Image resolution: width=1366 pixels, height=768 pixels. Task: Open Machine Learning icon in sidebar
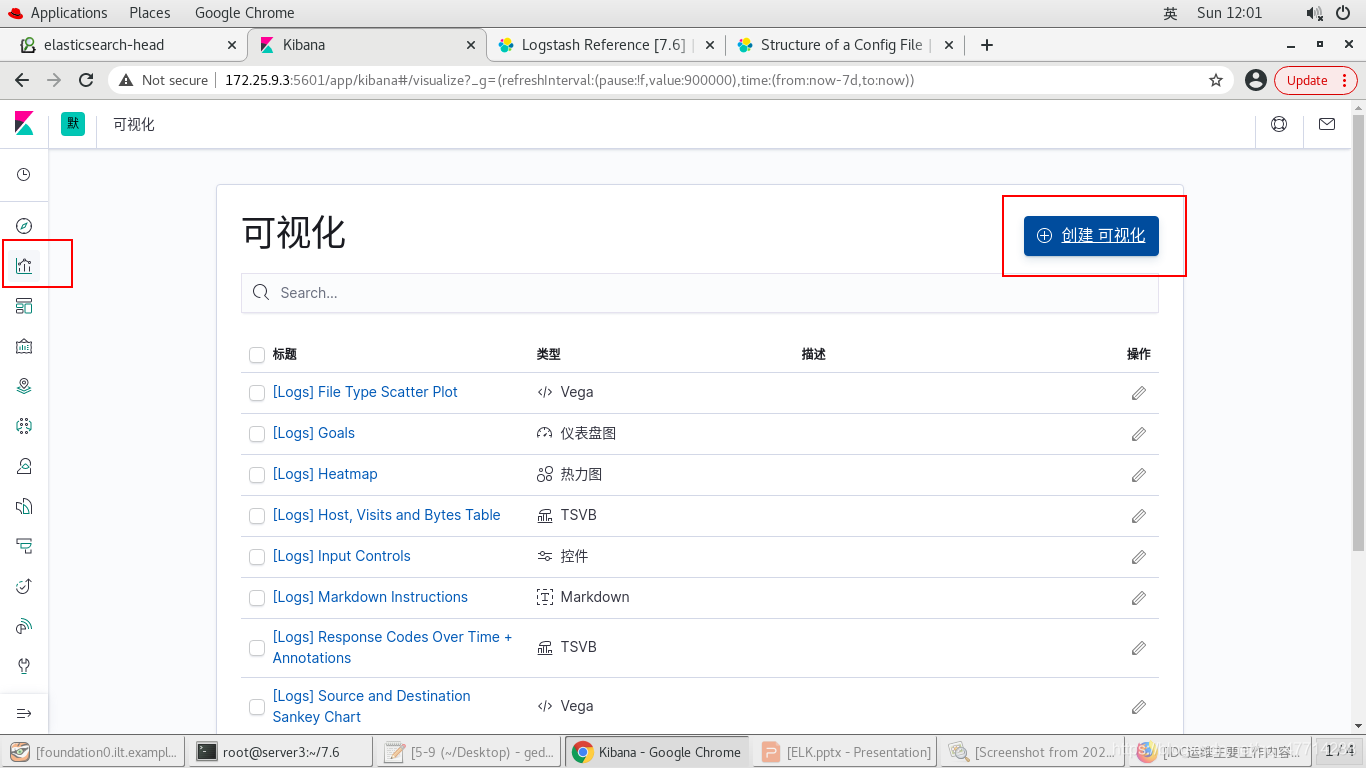24,426
